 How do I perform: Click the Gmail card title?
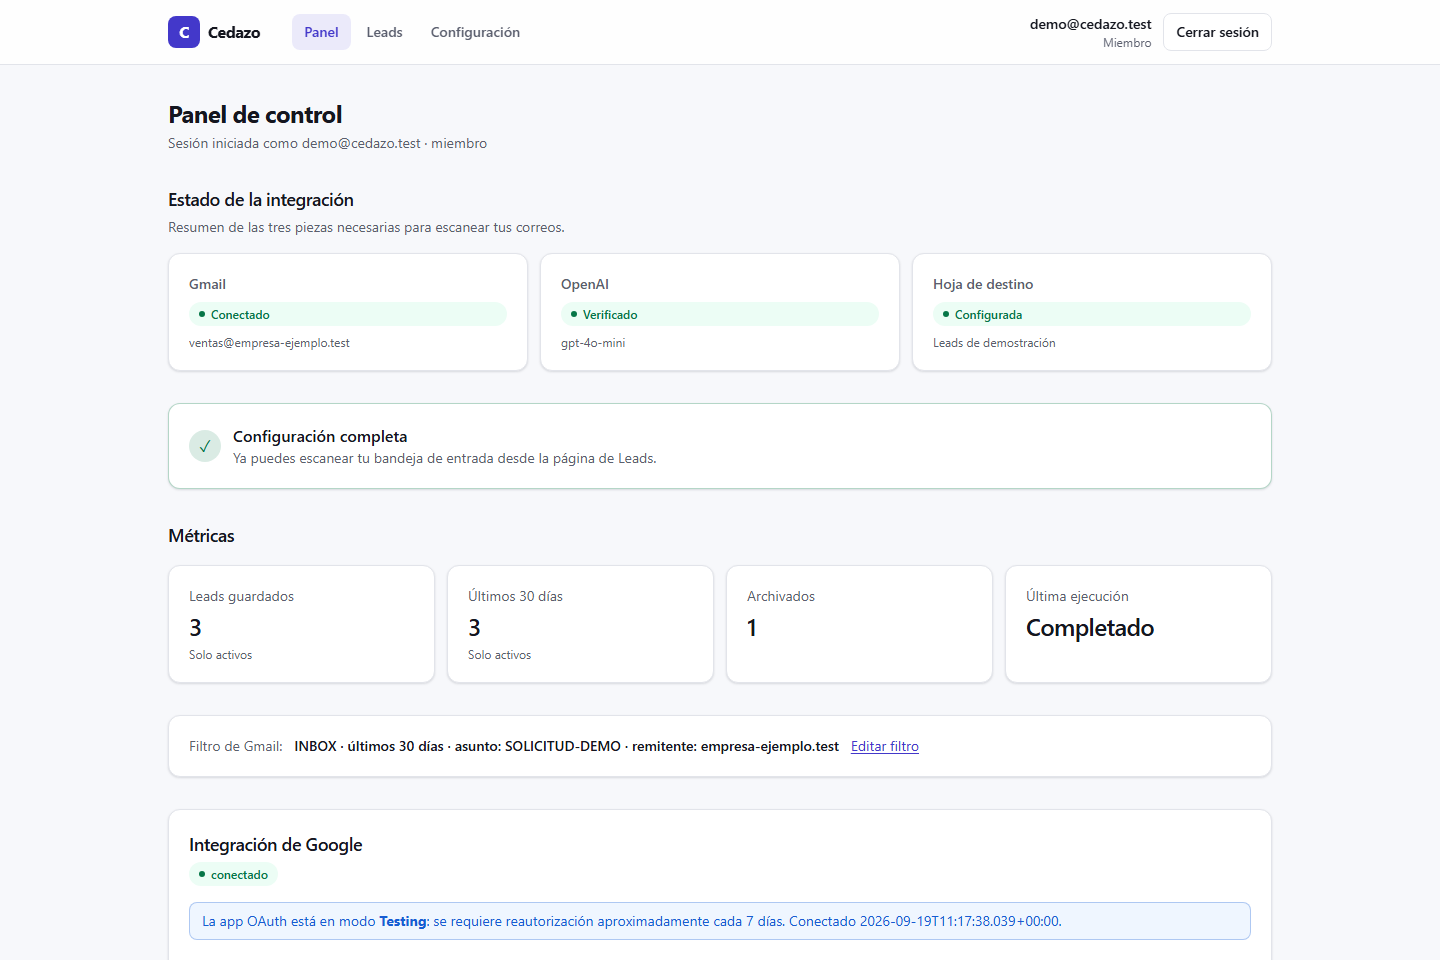(207, 284)
